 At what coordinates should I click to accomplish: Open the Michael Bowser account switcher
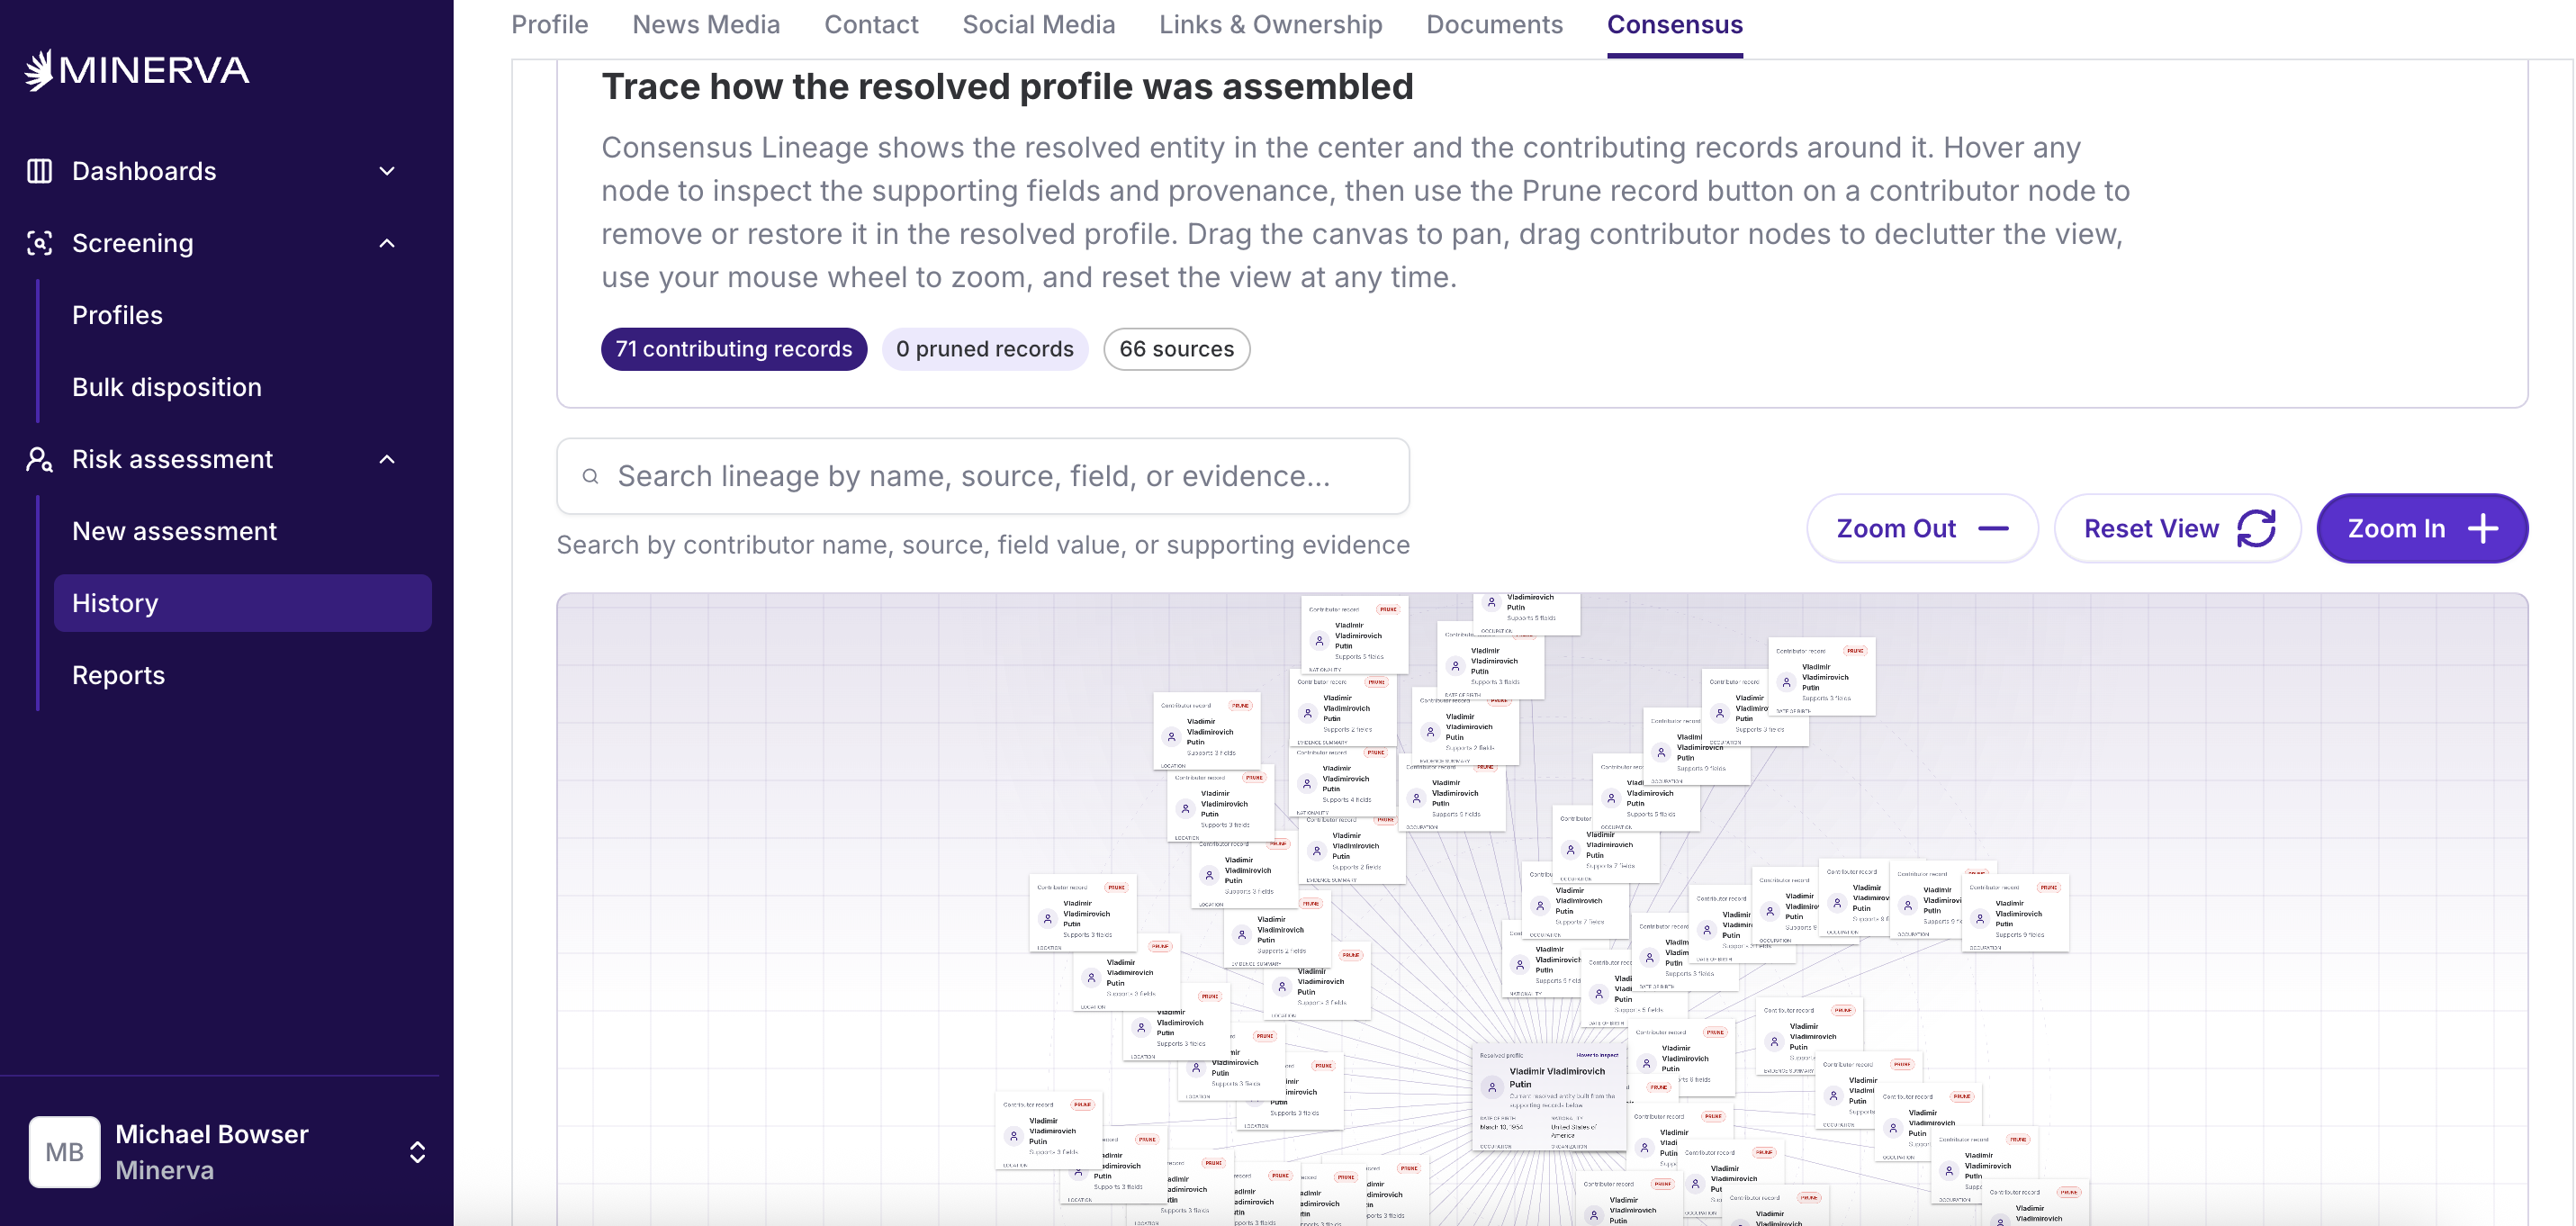(x=417, y=1152)
